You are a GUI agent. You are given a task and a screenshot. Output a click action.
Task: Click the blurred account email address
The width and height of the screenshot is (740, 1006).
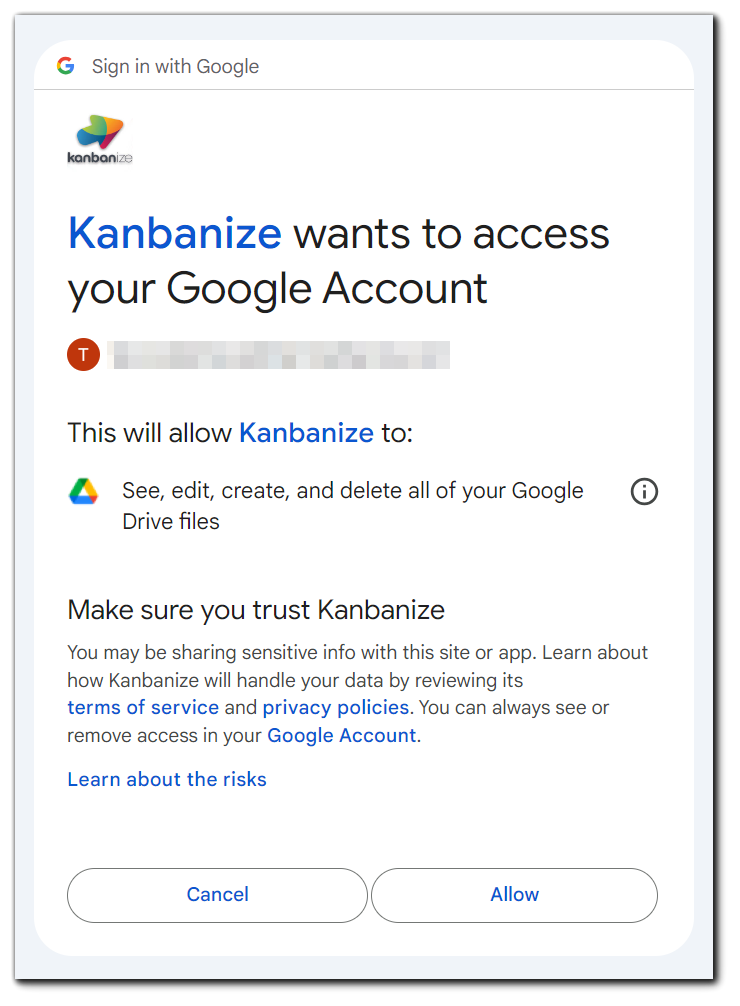pos(280,354)
